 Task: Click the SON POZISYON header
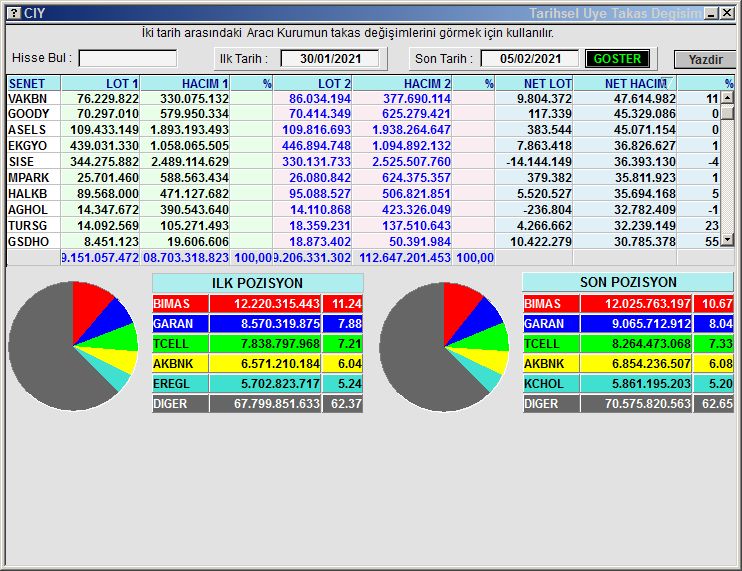pyautogui.click(x=628, y=282)
